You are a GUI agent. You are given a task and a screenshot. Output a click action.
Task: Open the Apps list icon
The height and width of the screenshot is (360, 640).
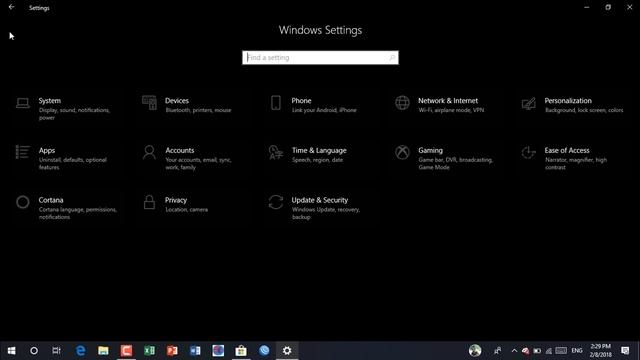click(x=22, y=152)
